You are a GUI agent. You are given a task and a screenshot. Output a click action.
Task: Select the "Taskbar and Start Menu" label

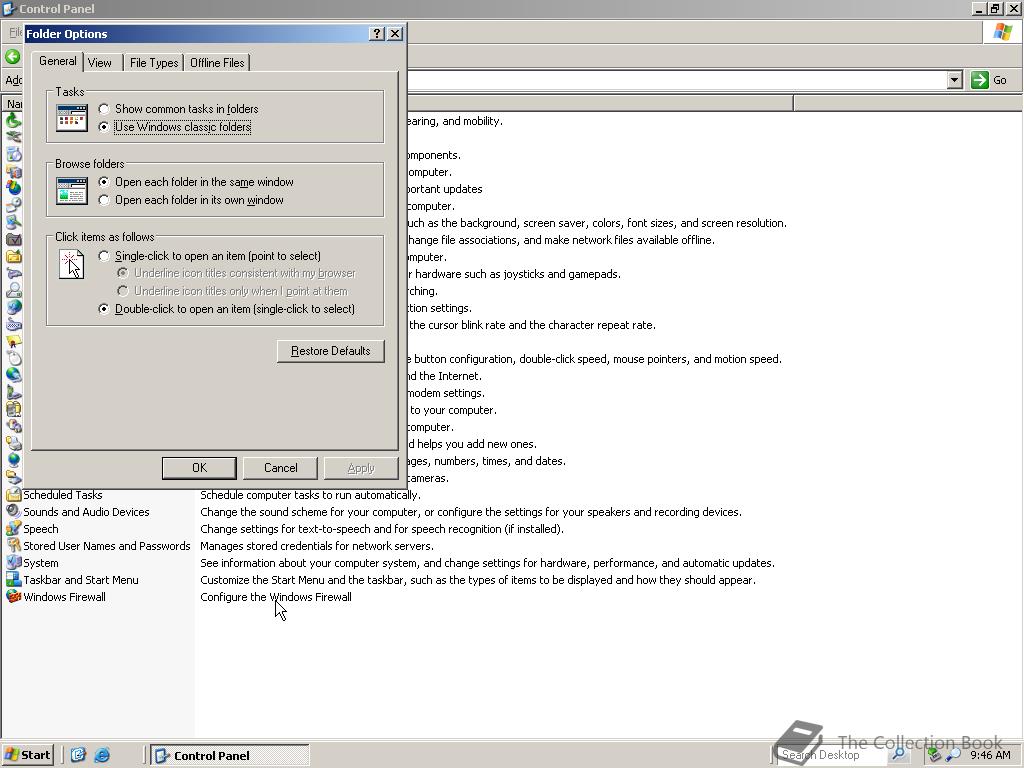click(x=81, y=580)
